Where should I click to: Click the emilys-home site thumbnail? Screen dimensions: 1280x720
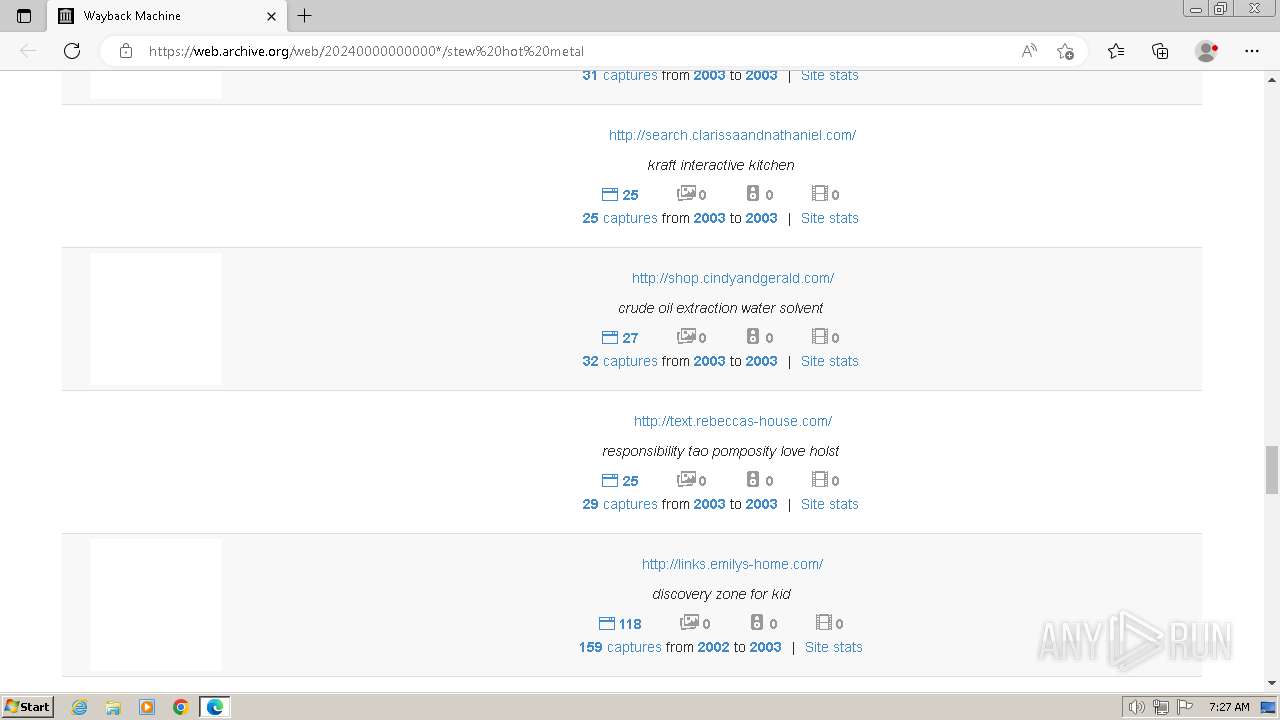[156, 605]
